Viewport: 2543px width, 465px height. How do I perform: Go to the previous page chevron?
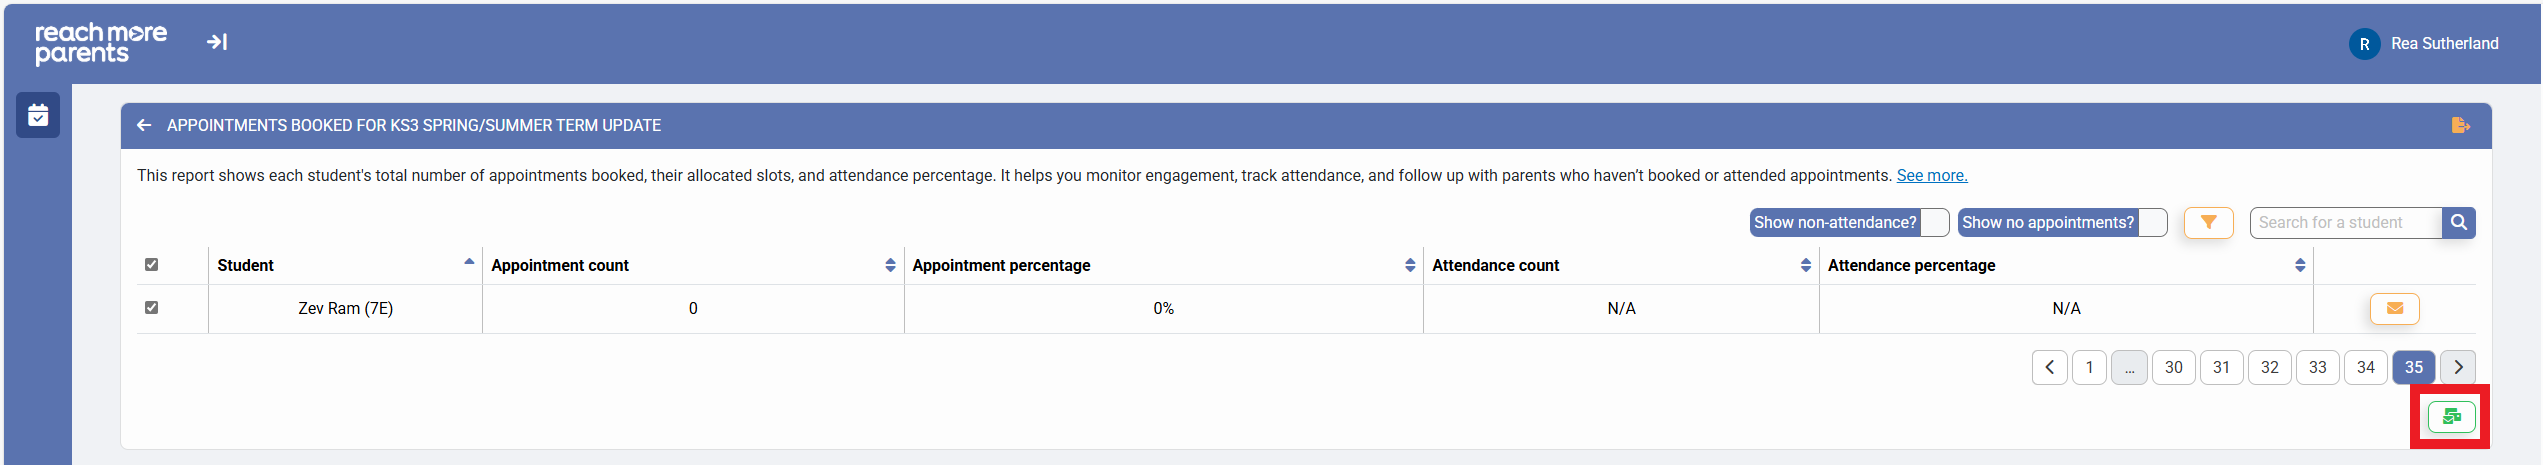(x=2049, y=368)
